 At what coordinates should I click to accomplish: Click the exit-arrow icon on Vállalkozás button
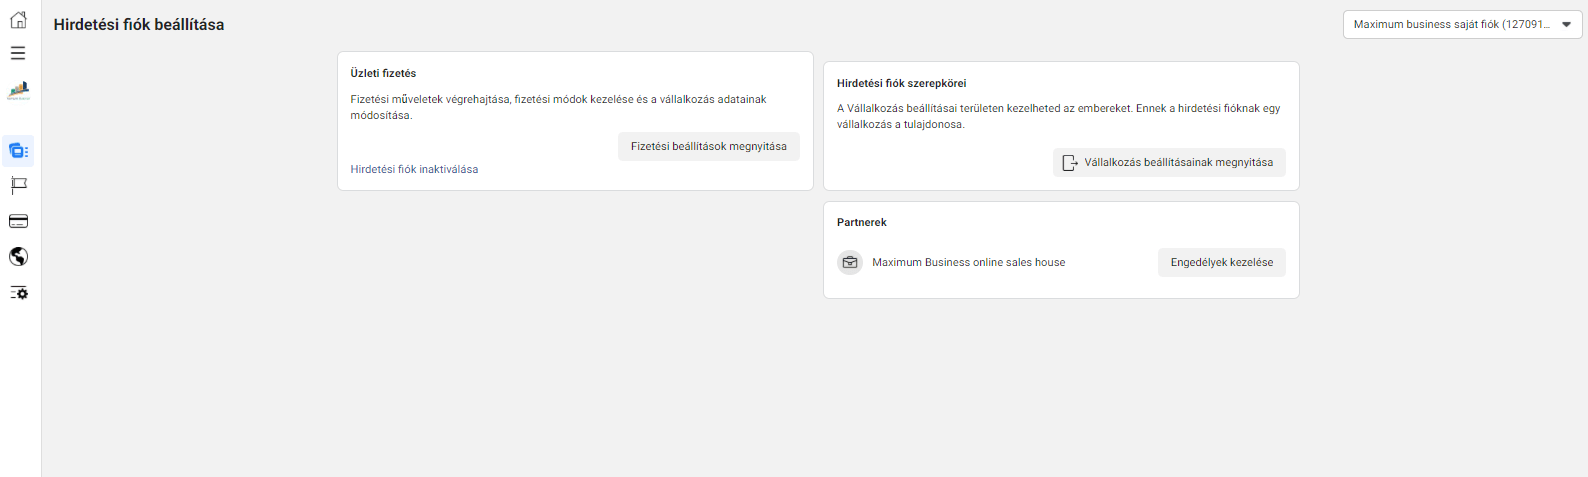1069,162
